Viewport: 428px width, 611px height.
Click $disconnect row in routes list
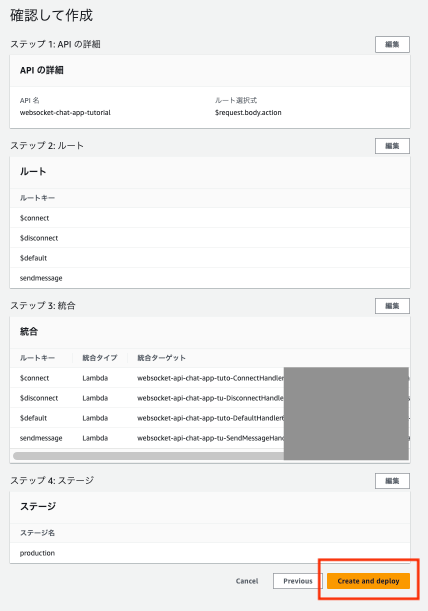click(210, 238)
